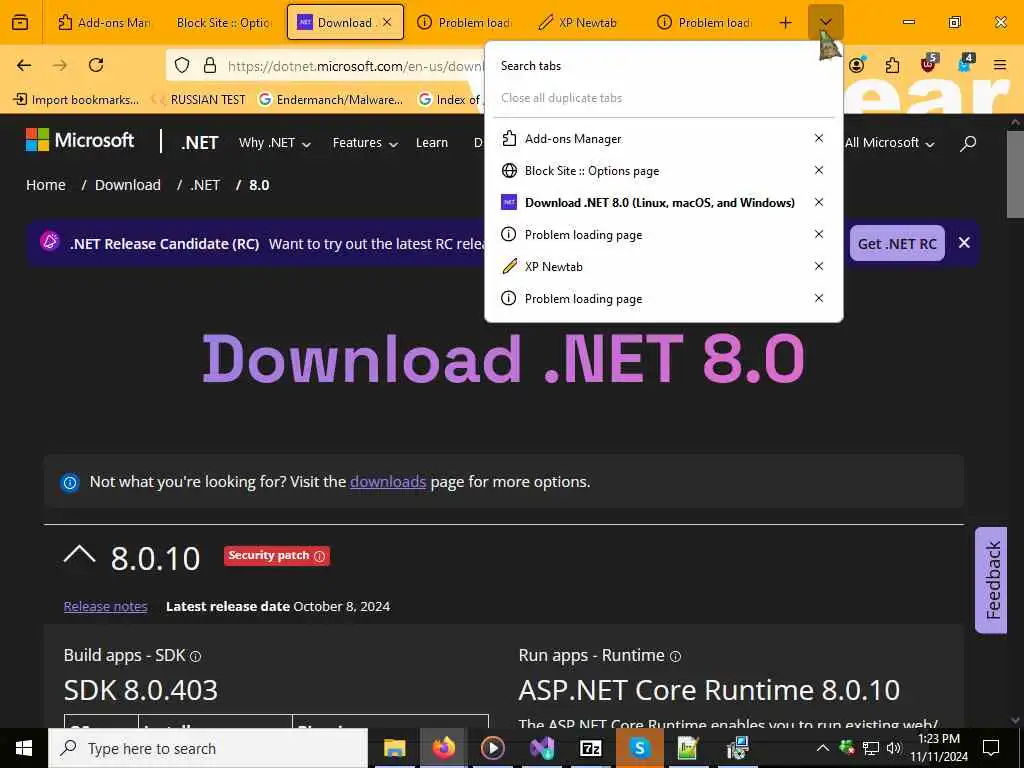Open uBlock Origin toolbar icon
The image size is (1024, 768).
pos(929,63)
